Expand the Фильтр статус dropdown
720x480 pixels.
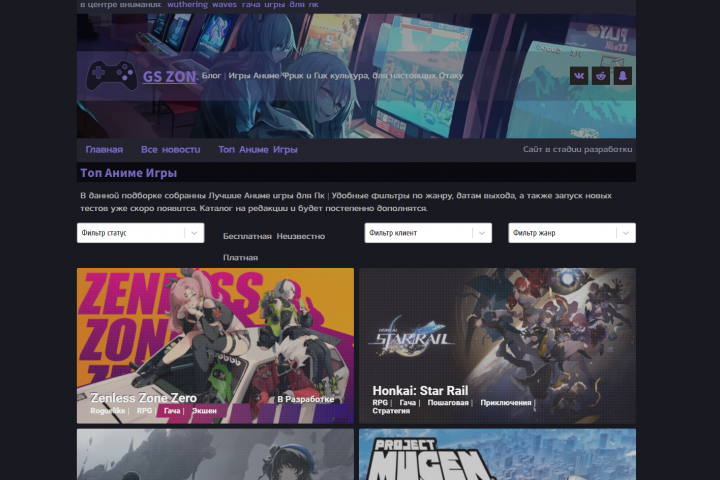(x=141, y=233)
